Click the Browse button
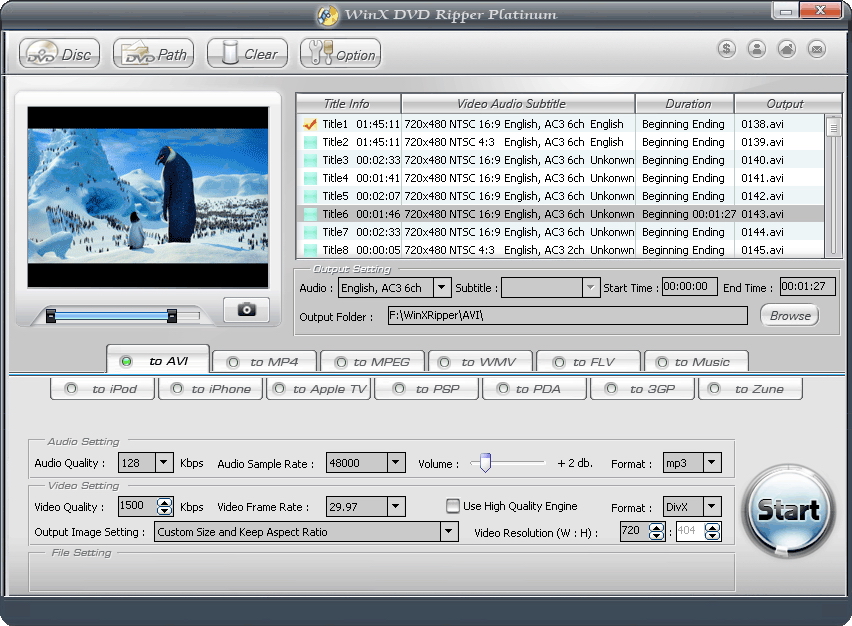 point(789,315)
